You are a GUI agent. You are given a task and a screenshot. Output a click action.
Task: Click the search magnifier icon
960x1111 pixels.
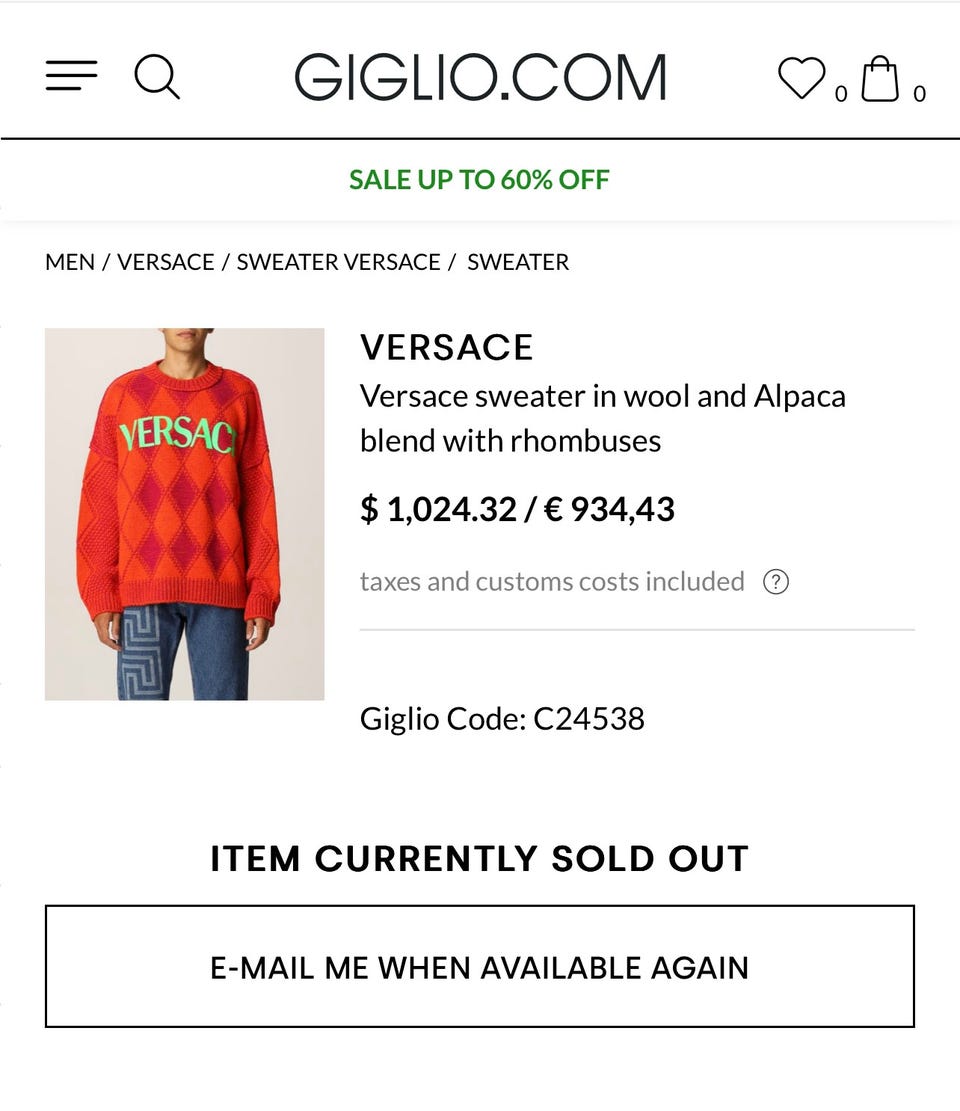(157, 76)
